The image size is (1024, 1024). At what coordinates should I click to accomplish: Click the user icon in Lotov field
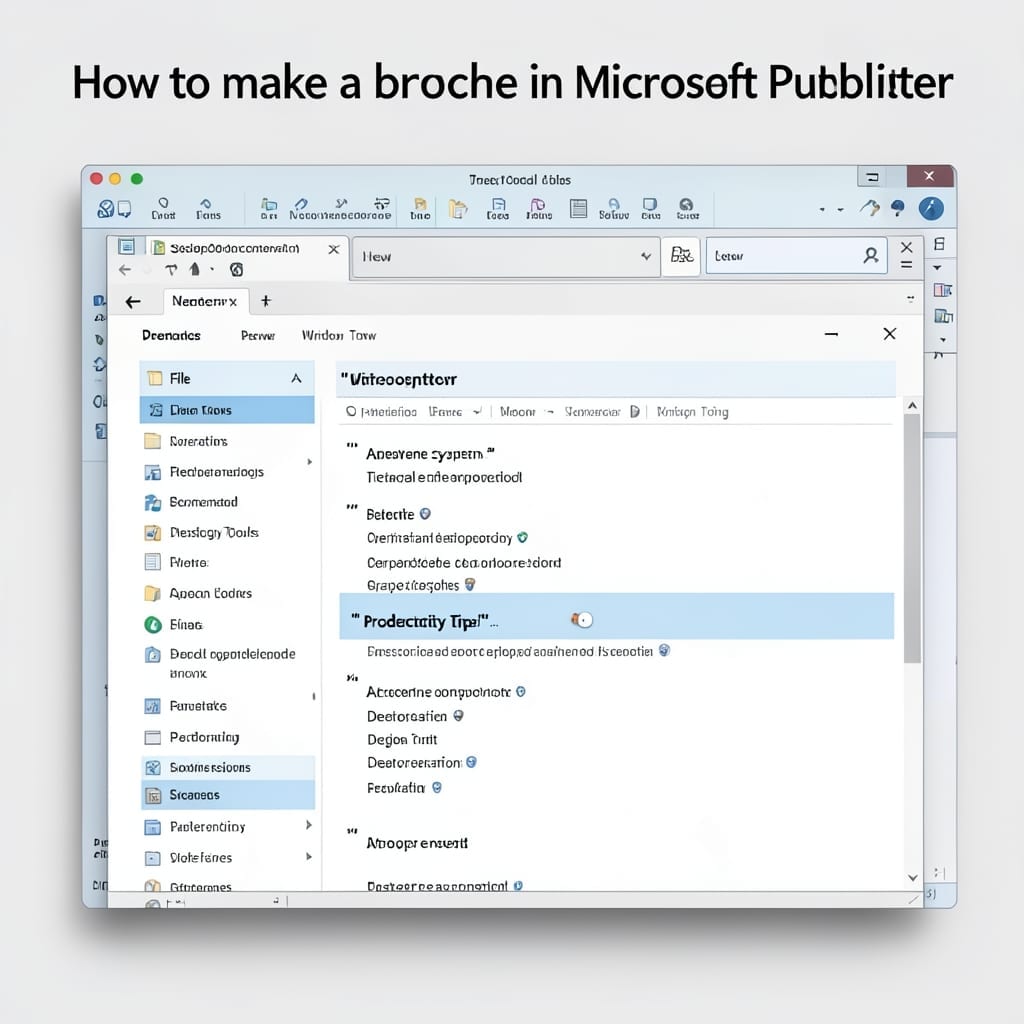click(871, 255)
